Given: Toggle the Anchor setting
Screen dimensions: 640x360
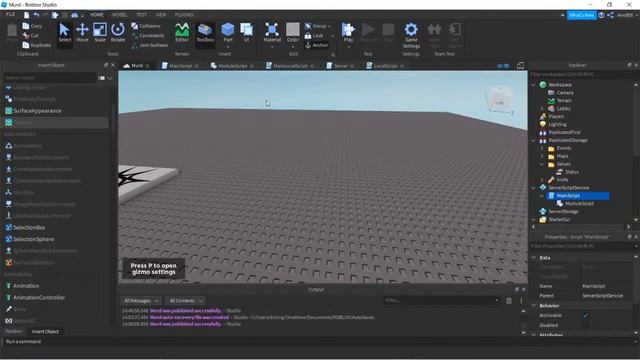Looking at the screenshot, I should coord(316,45).
